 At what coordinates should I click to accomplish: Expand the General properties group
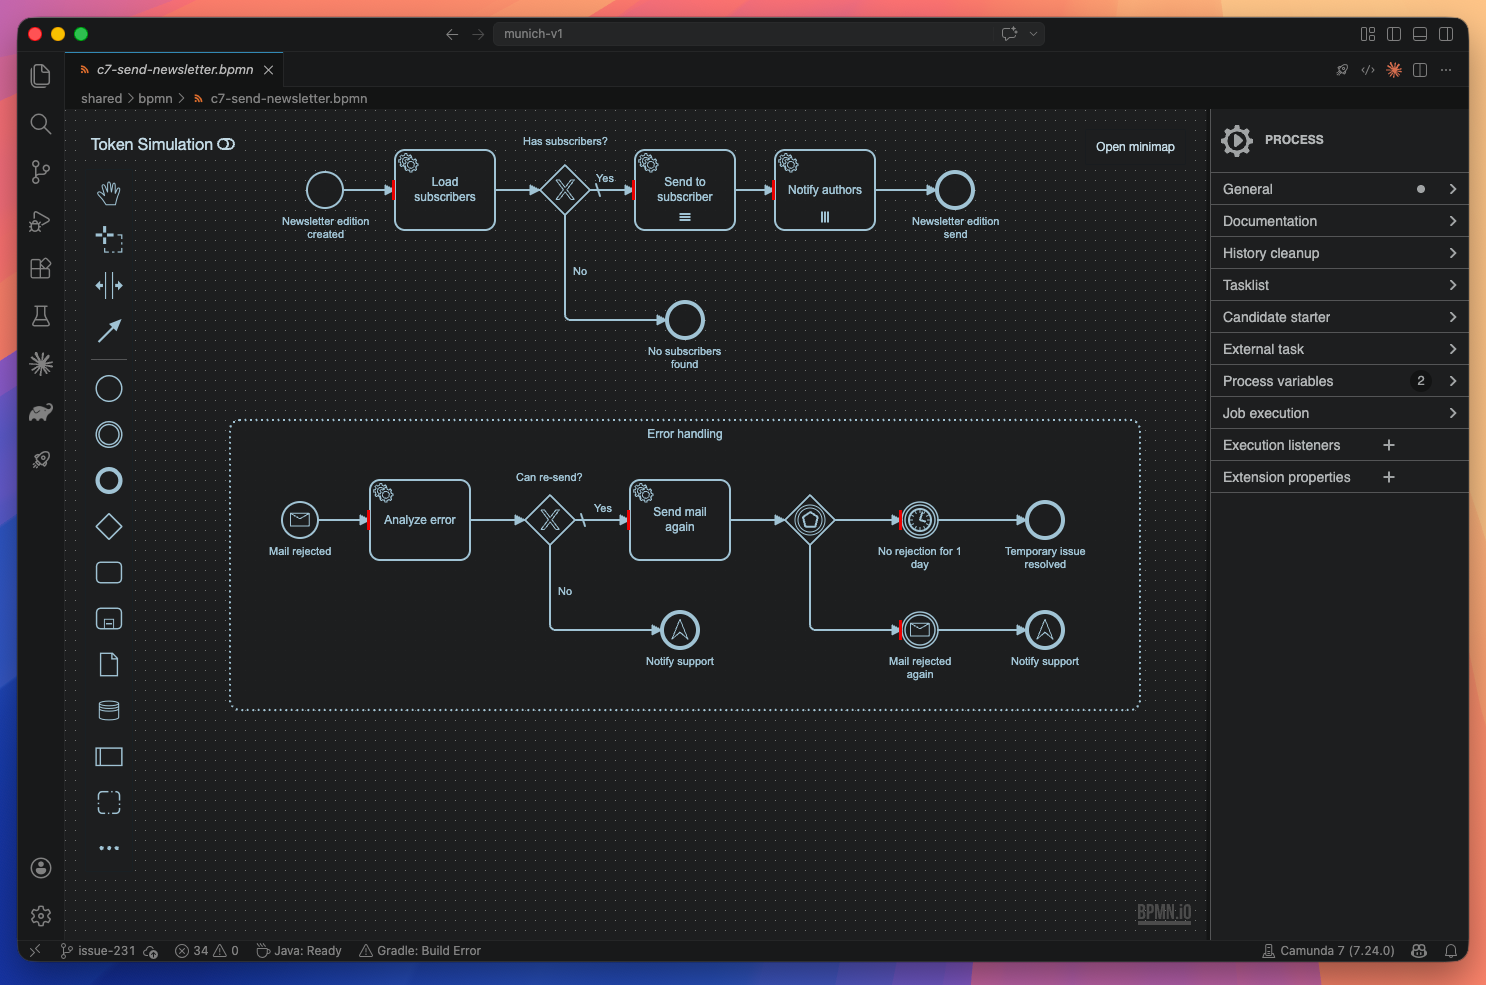pos(1340,189)
